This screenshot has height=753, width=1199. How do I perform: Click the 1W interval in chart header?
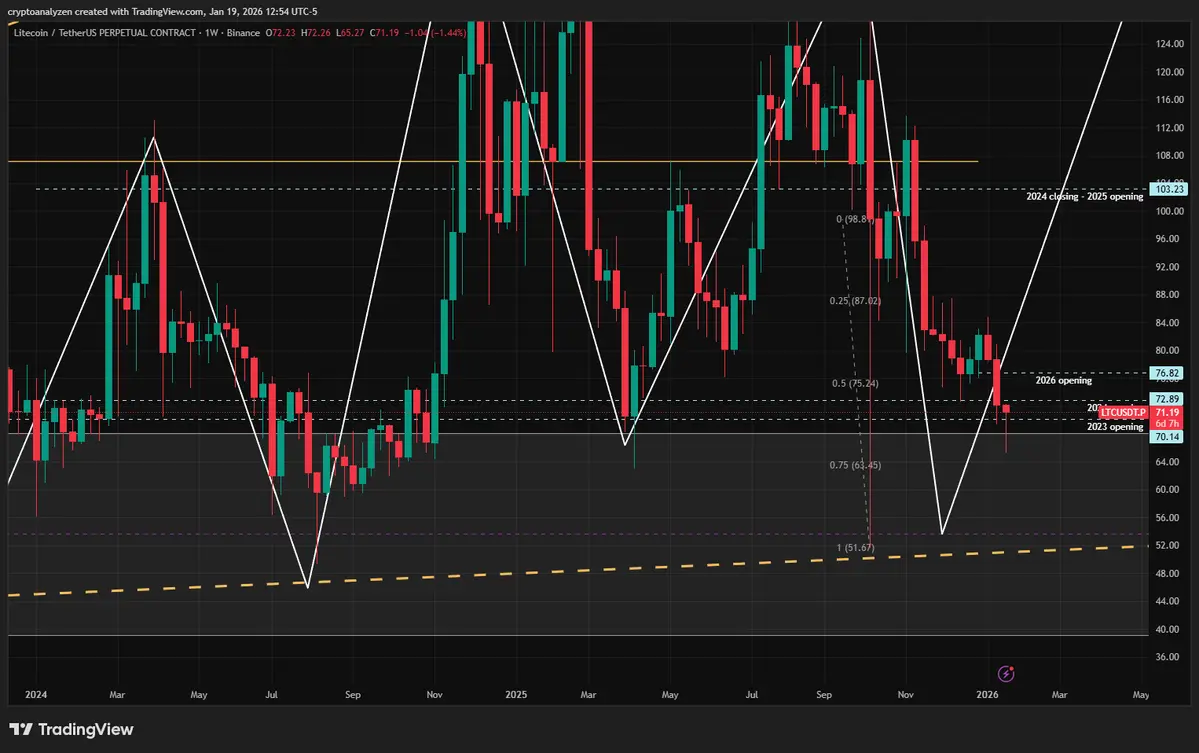pyautogui.click(x=211, y=33)
